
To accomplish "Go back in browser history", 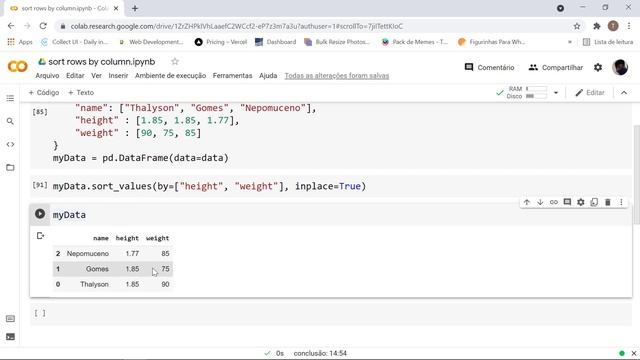I will click(x=11, y=26).
